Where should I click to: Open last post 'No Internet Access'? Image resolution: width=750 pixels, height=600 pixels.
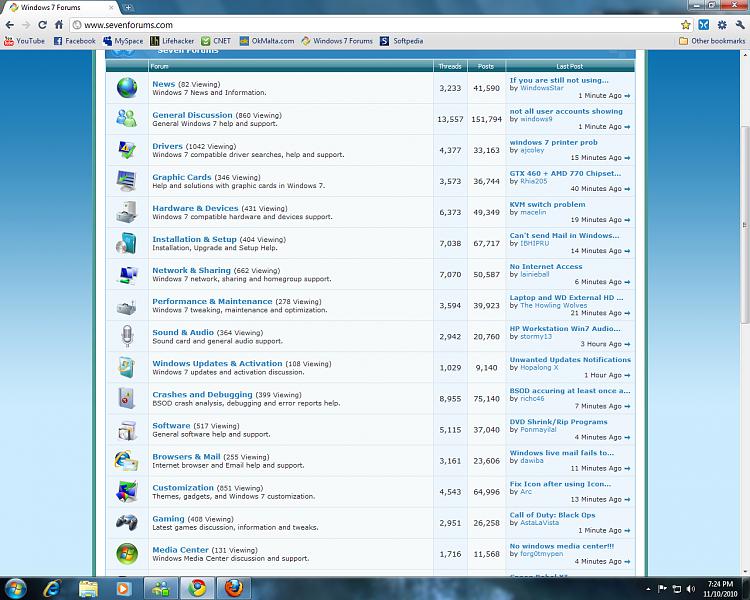[546, 267]
